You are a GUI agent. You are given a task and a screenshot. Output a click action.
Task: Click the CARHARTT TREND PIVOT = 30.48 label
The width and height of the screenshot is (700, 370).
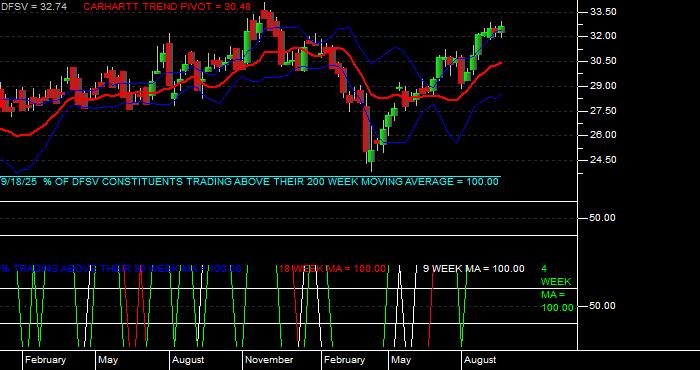click(x=167, y=7)
